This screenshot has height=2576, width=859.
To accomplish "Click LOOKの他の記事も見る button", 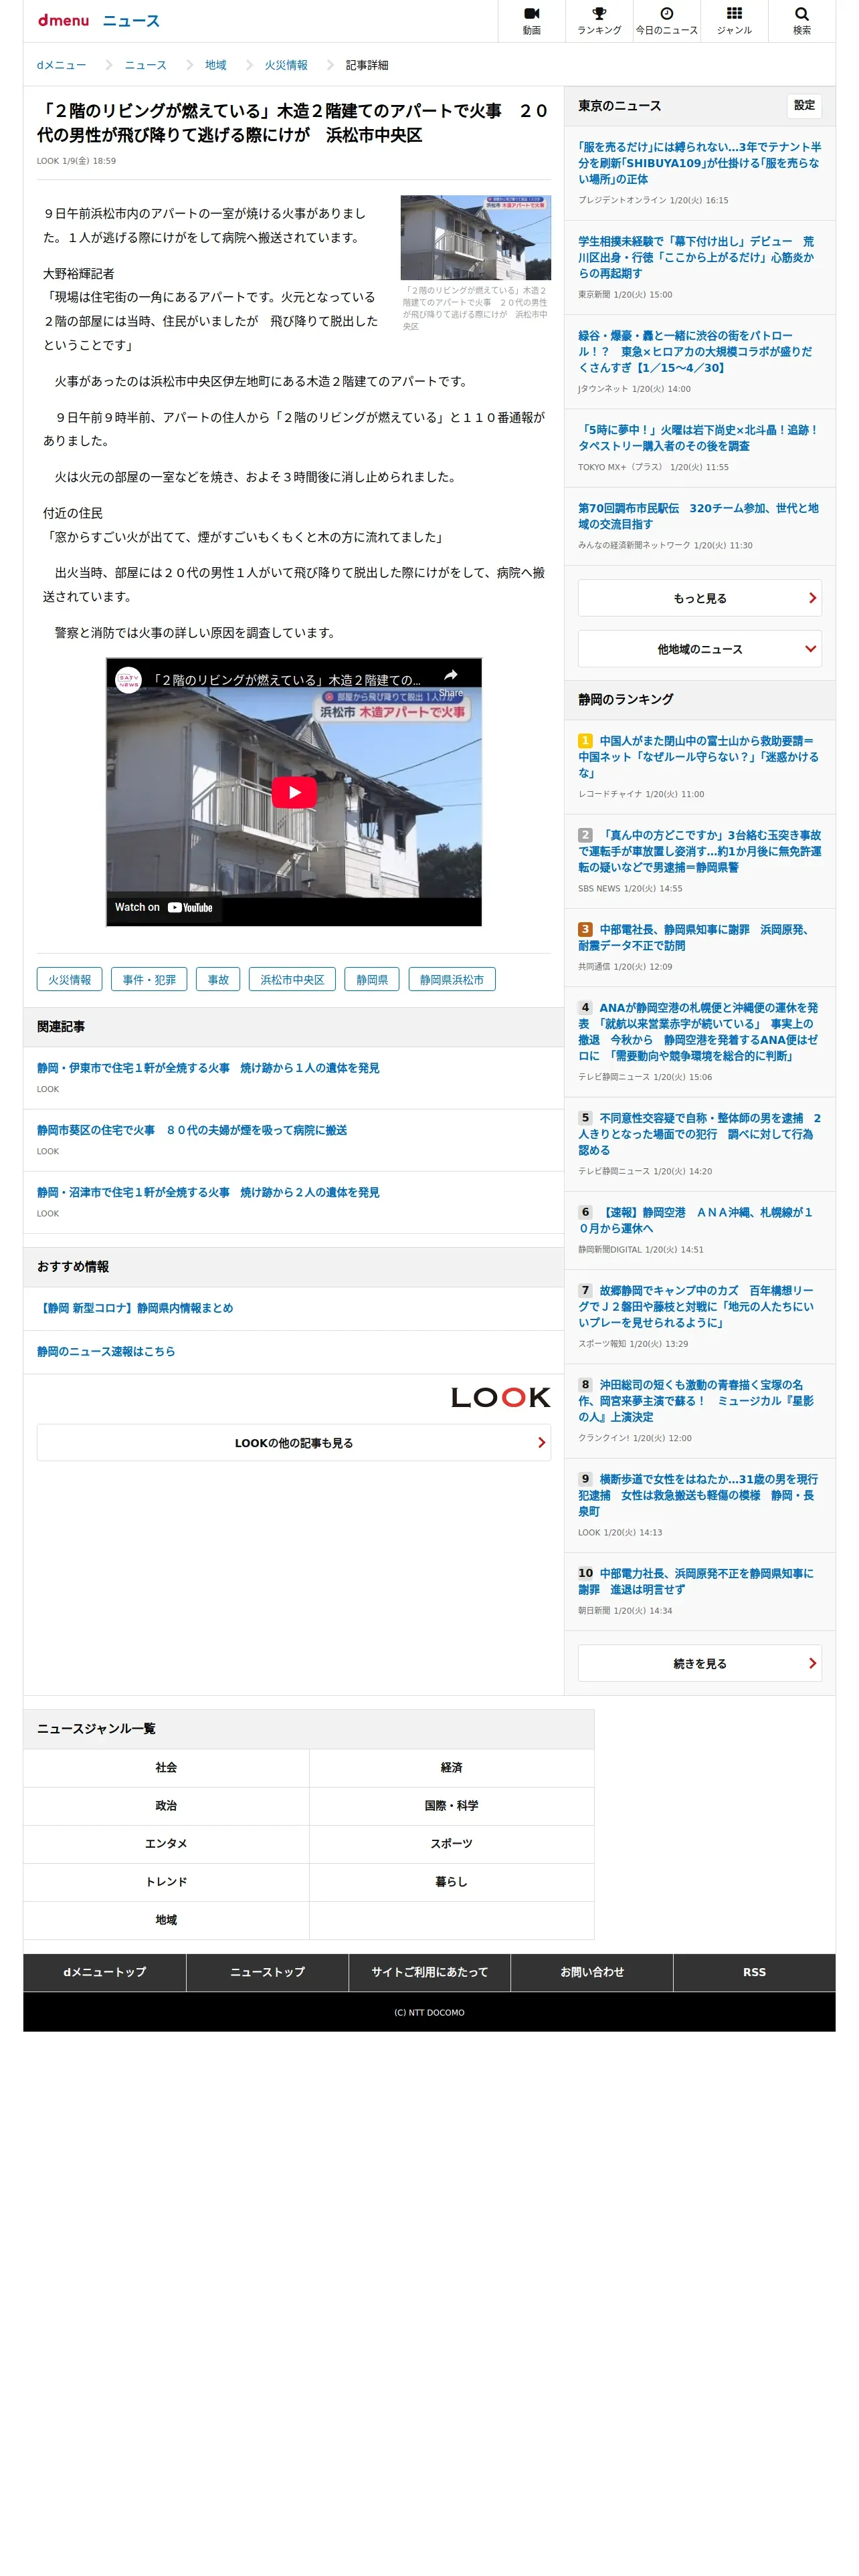I will pos(293,1442).
